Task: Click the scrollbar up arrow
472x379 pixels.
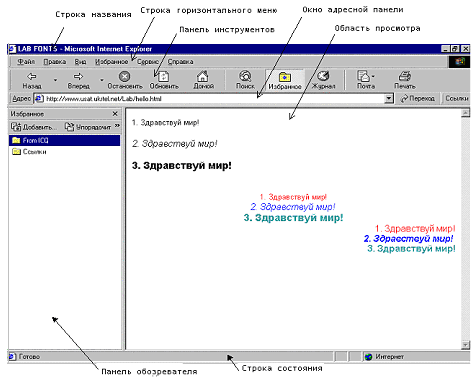Action: pos(465,113)
